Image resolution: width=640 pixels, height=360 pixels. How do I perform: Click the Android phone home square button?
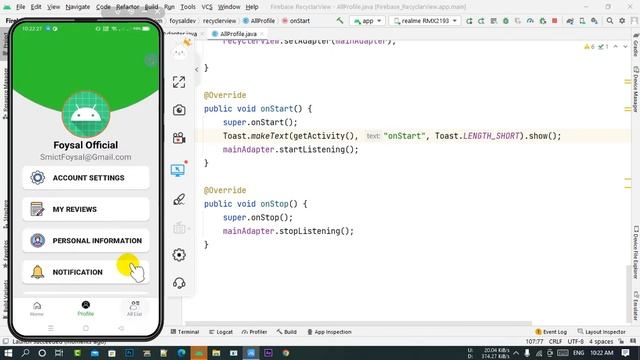pyautogui.click(x=86, y=328)
